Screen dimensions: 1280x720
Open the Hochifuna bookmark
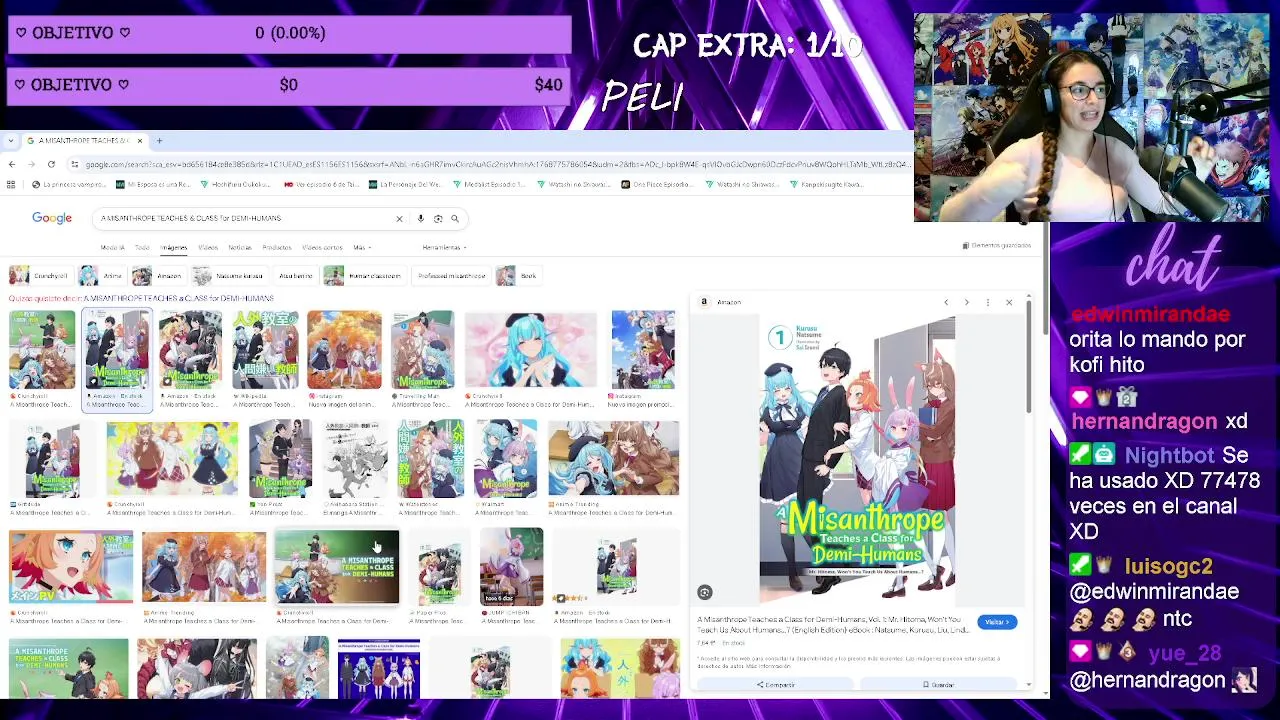pos(236,184)
